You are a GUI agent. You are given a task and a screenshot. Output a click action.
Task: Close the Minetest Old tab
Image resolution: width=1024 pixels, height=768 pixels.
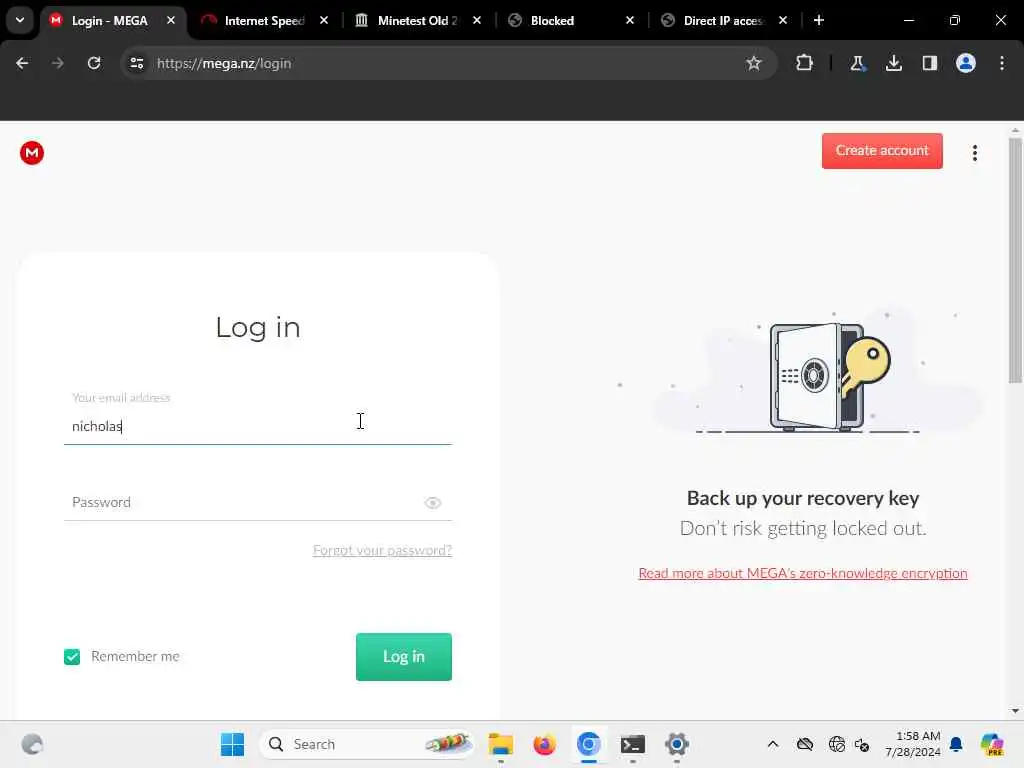click(x=477, y=20)
